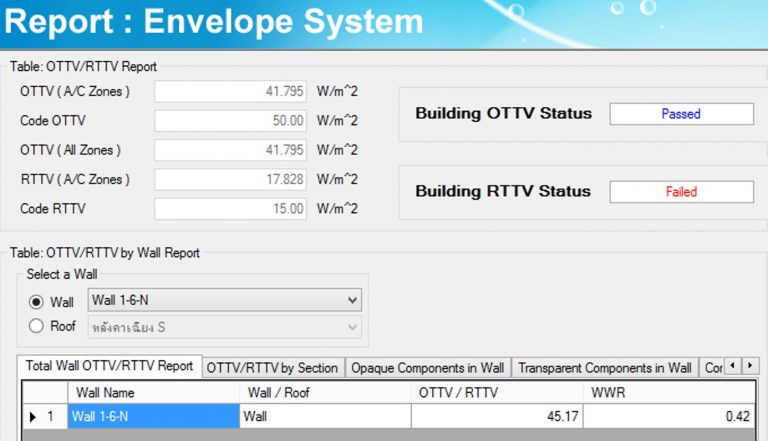The width and height of the screenshot is (768, 441).
Task: Click the Building RTTV Status Failed box
Action: (x=681, y=192)
